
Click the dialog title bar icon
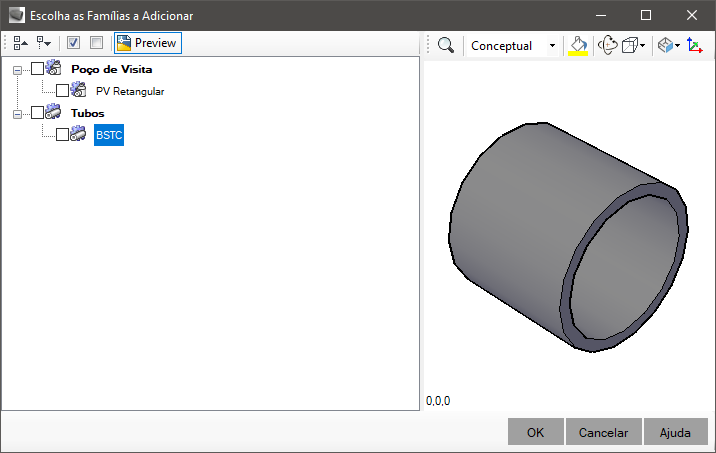coord(17,15)
